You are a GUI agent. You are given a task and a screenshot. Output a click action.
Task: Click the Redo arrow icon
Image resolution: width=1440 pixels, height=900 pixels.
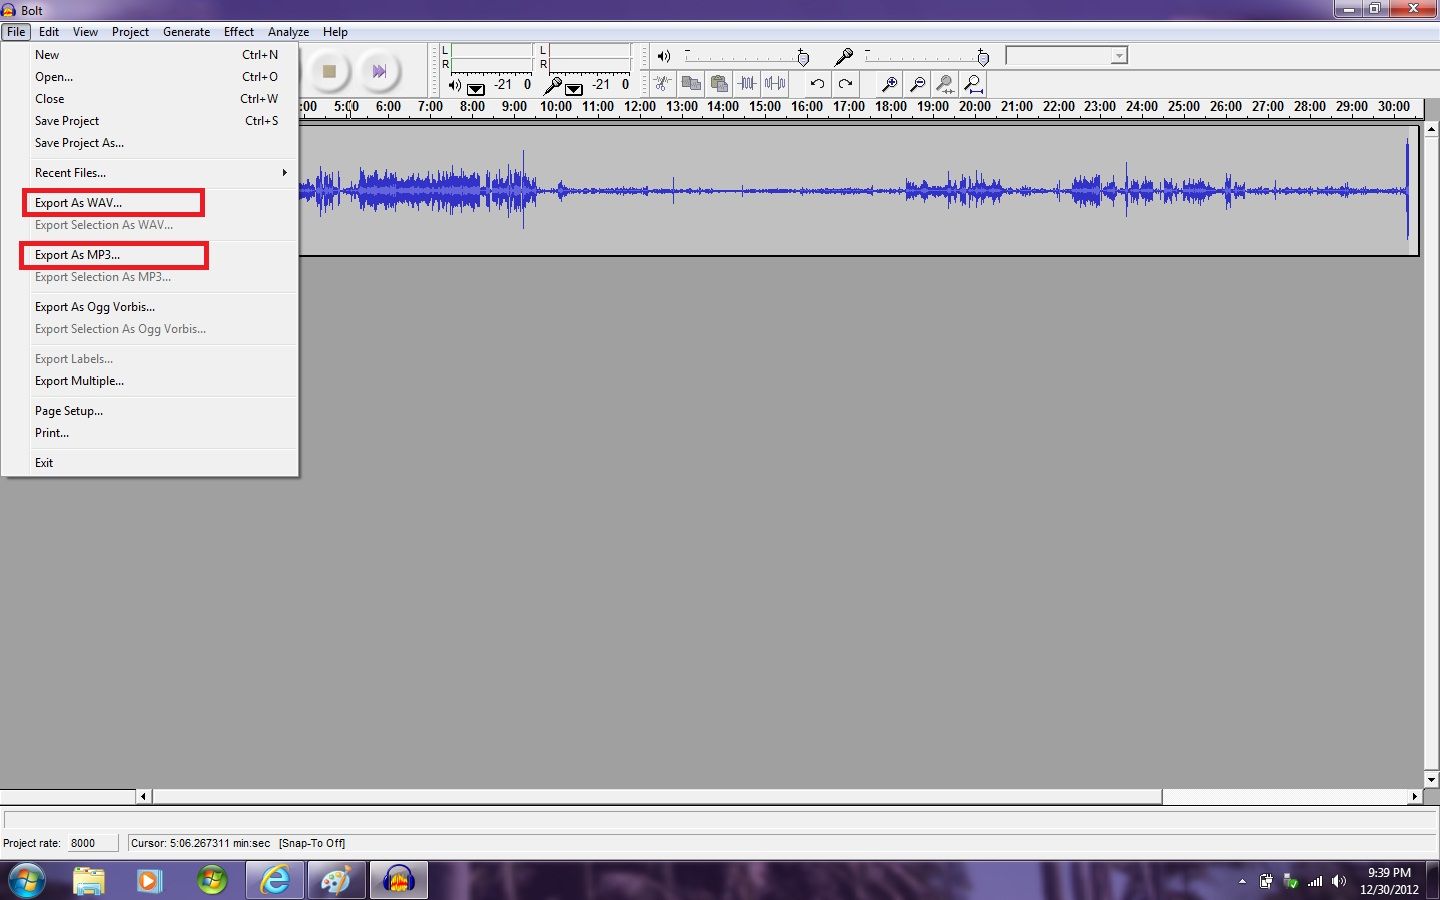(x=845, y=84)
